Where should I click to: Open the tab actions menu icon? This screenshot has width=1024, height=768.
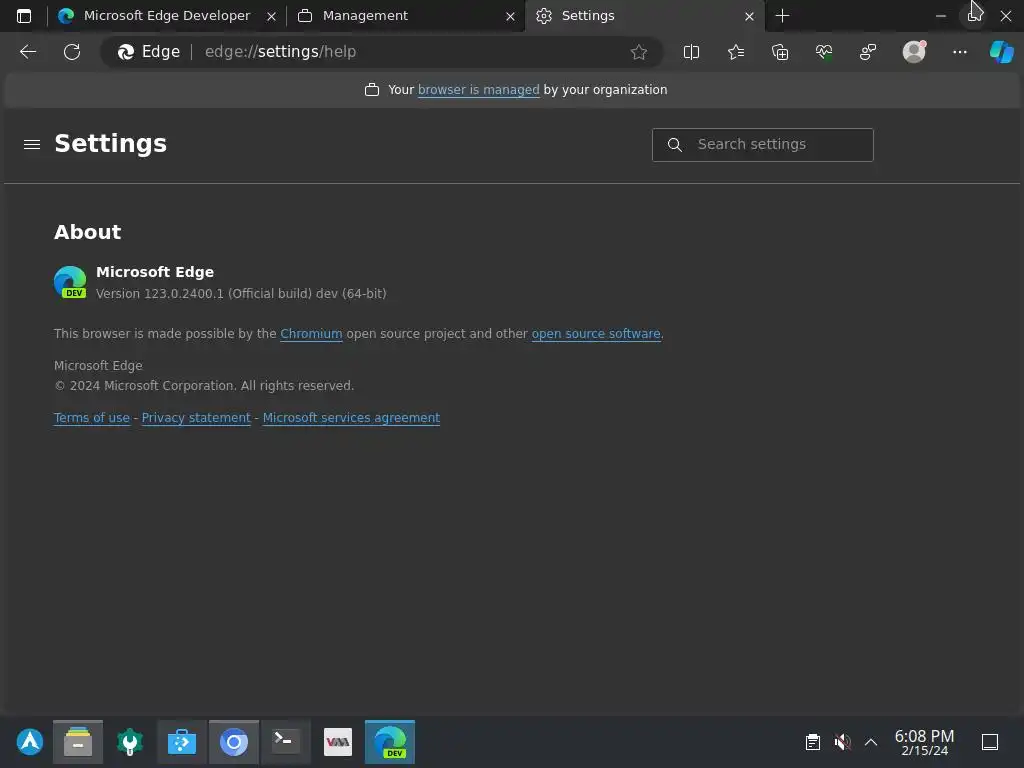click(x=24, y=16)
